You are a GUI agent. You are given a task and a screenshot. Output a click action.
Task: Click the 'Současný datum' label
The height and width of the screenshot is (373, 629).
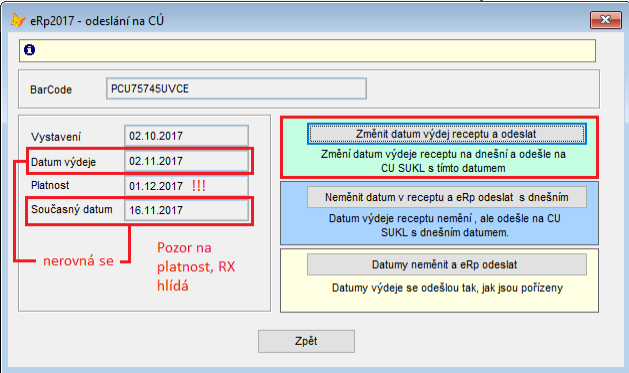(72, 209)
